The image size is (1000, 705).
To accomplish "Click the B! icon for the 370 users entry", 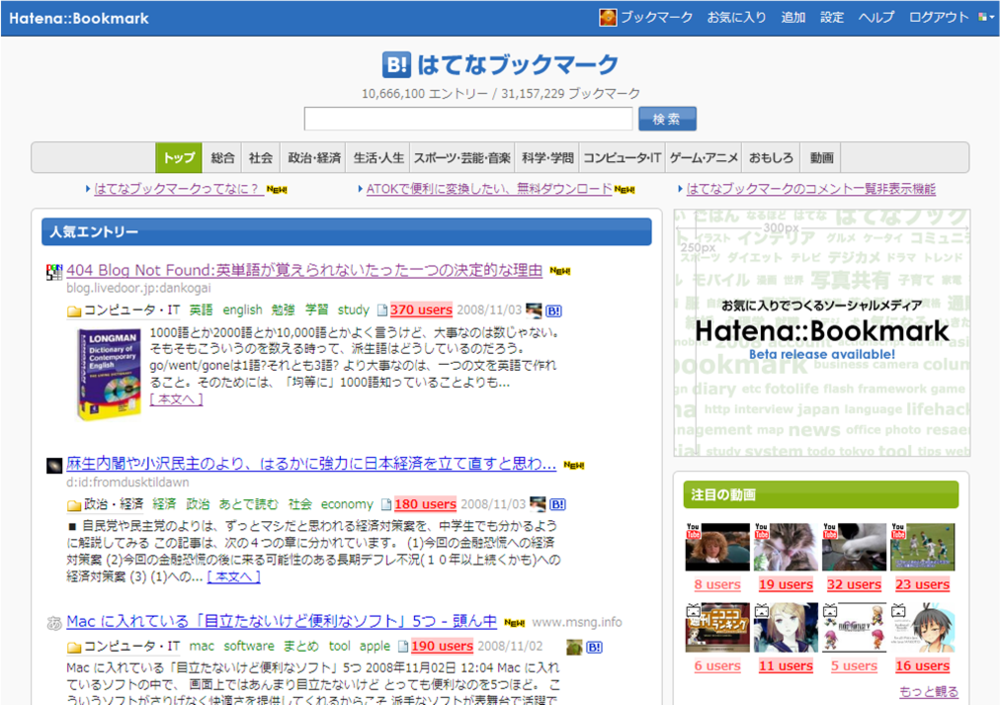I will [x=554, y=311].
